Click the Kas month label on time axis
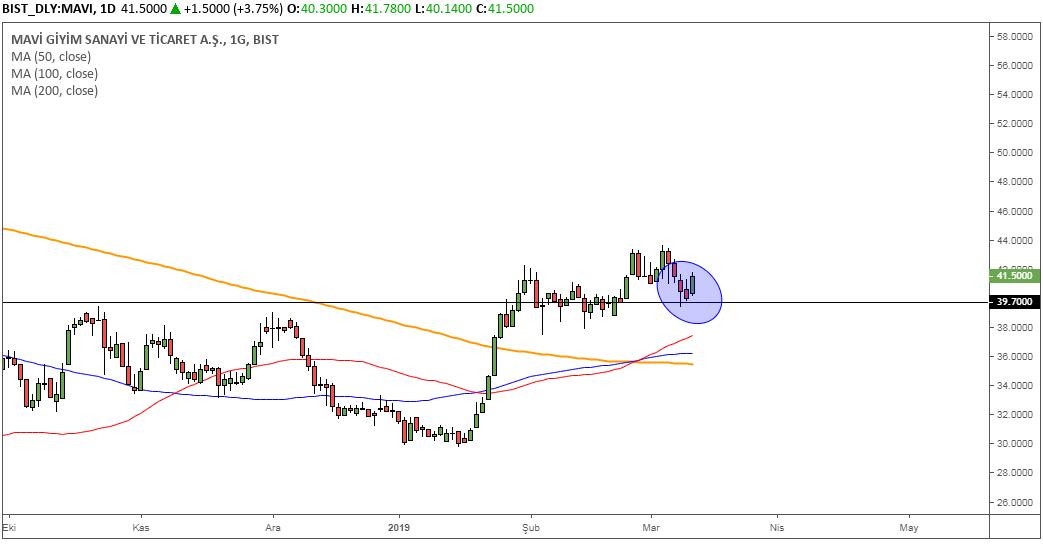1043x546 pixels. (140, 527)
